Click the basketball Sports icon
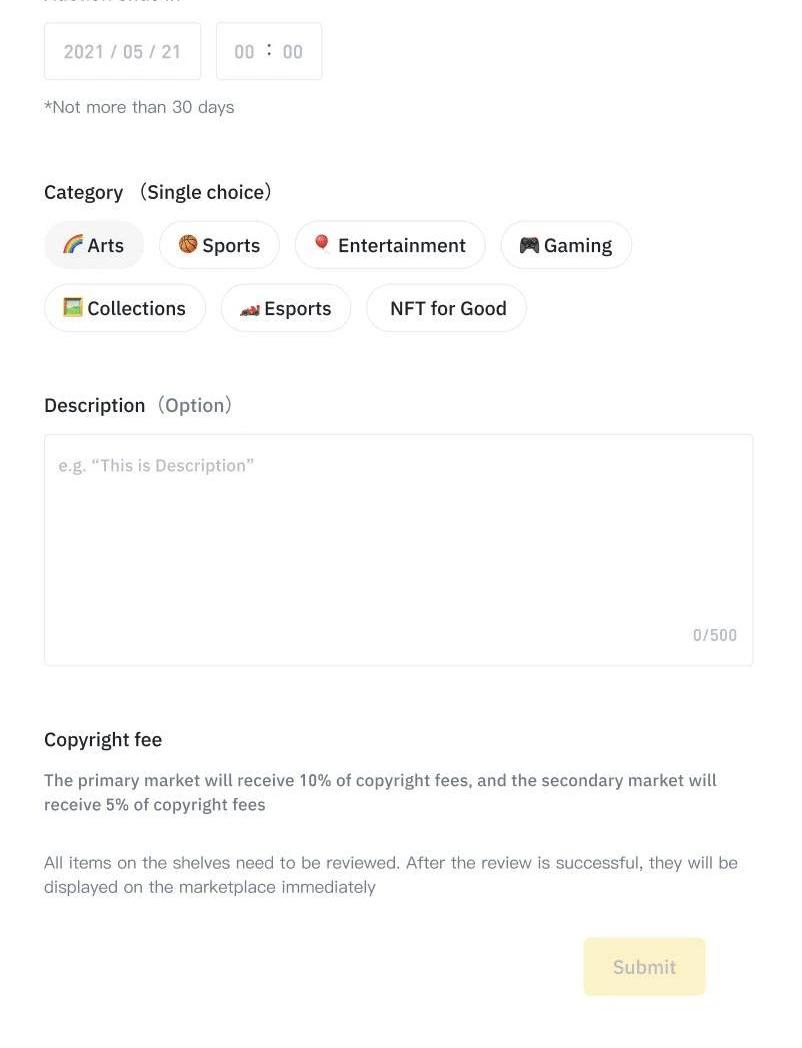Screen dimensions: 802x1048 click(188, 245)
